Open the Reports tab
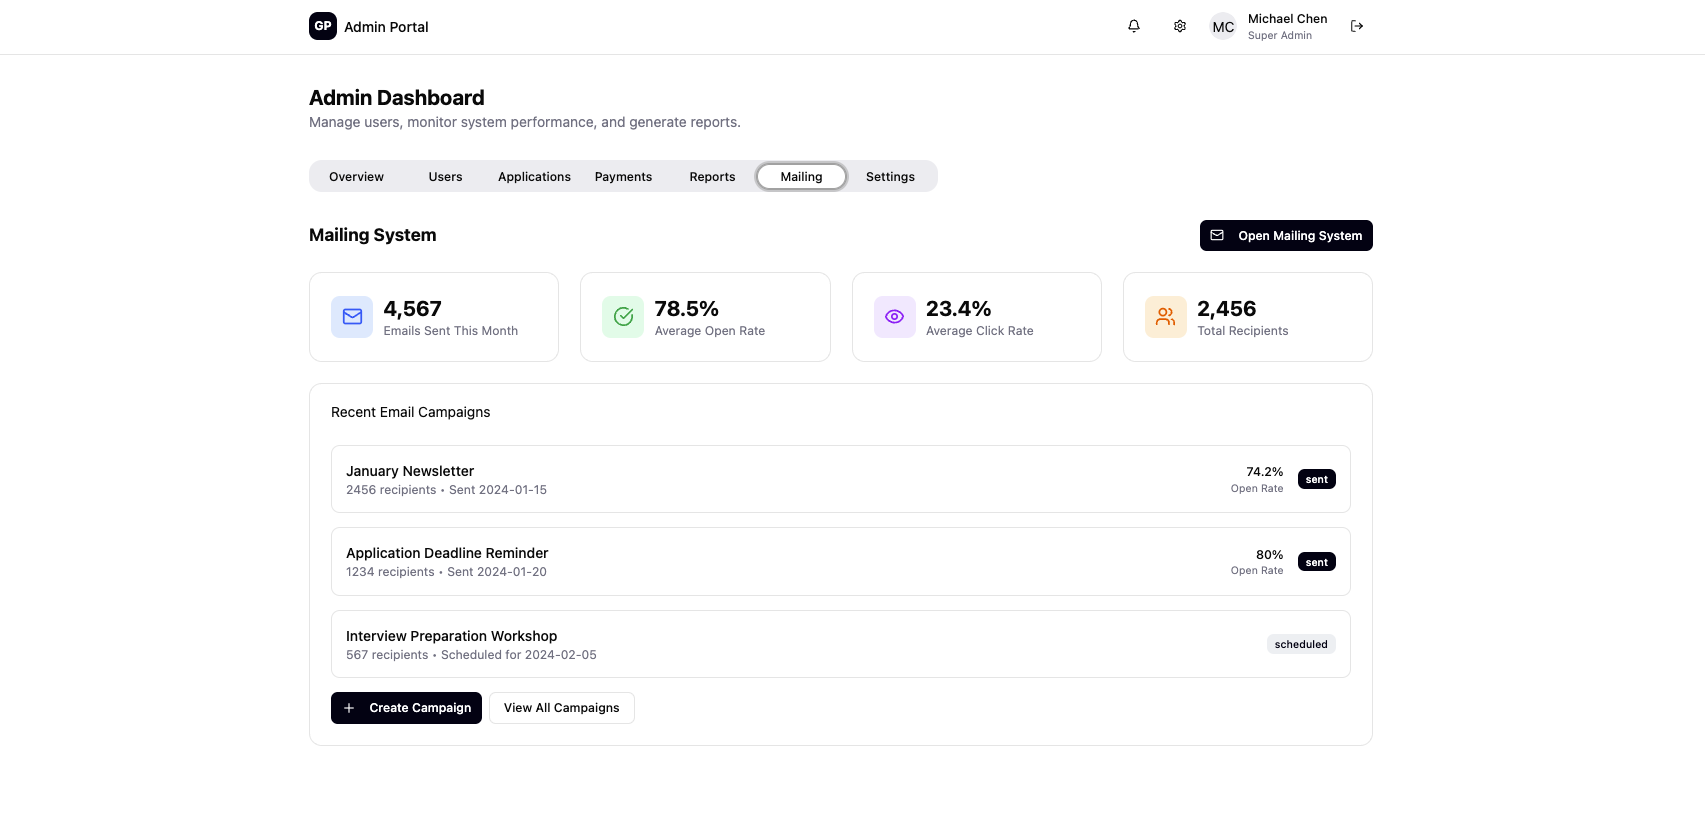1705x817 pixels. point(712,177)
